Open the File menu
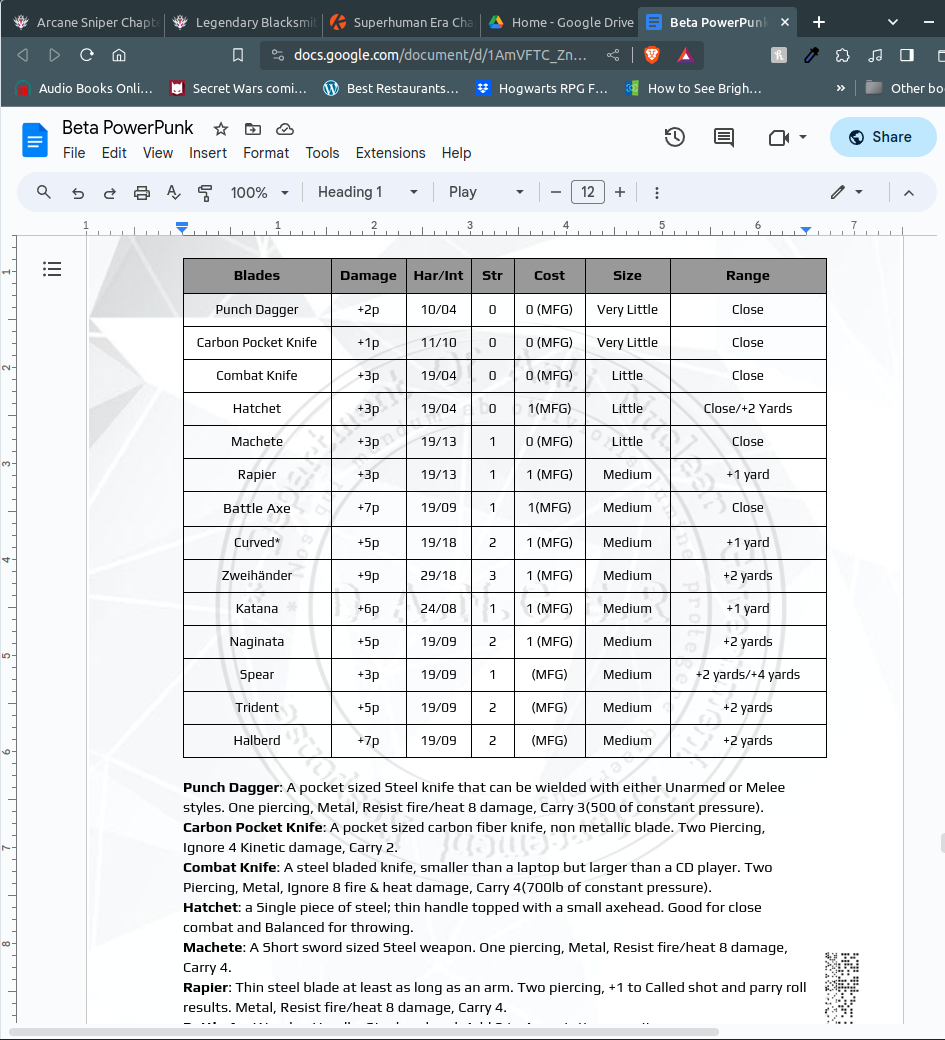 [74, 153]
